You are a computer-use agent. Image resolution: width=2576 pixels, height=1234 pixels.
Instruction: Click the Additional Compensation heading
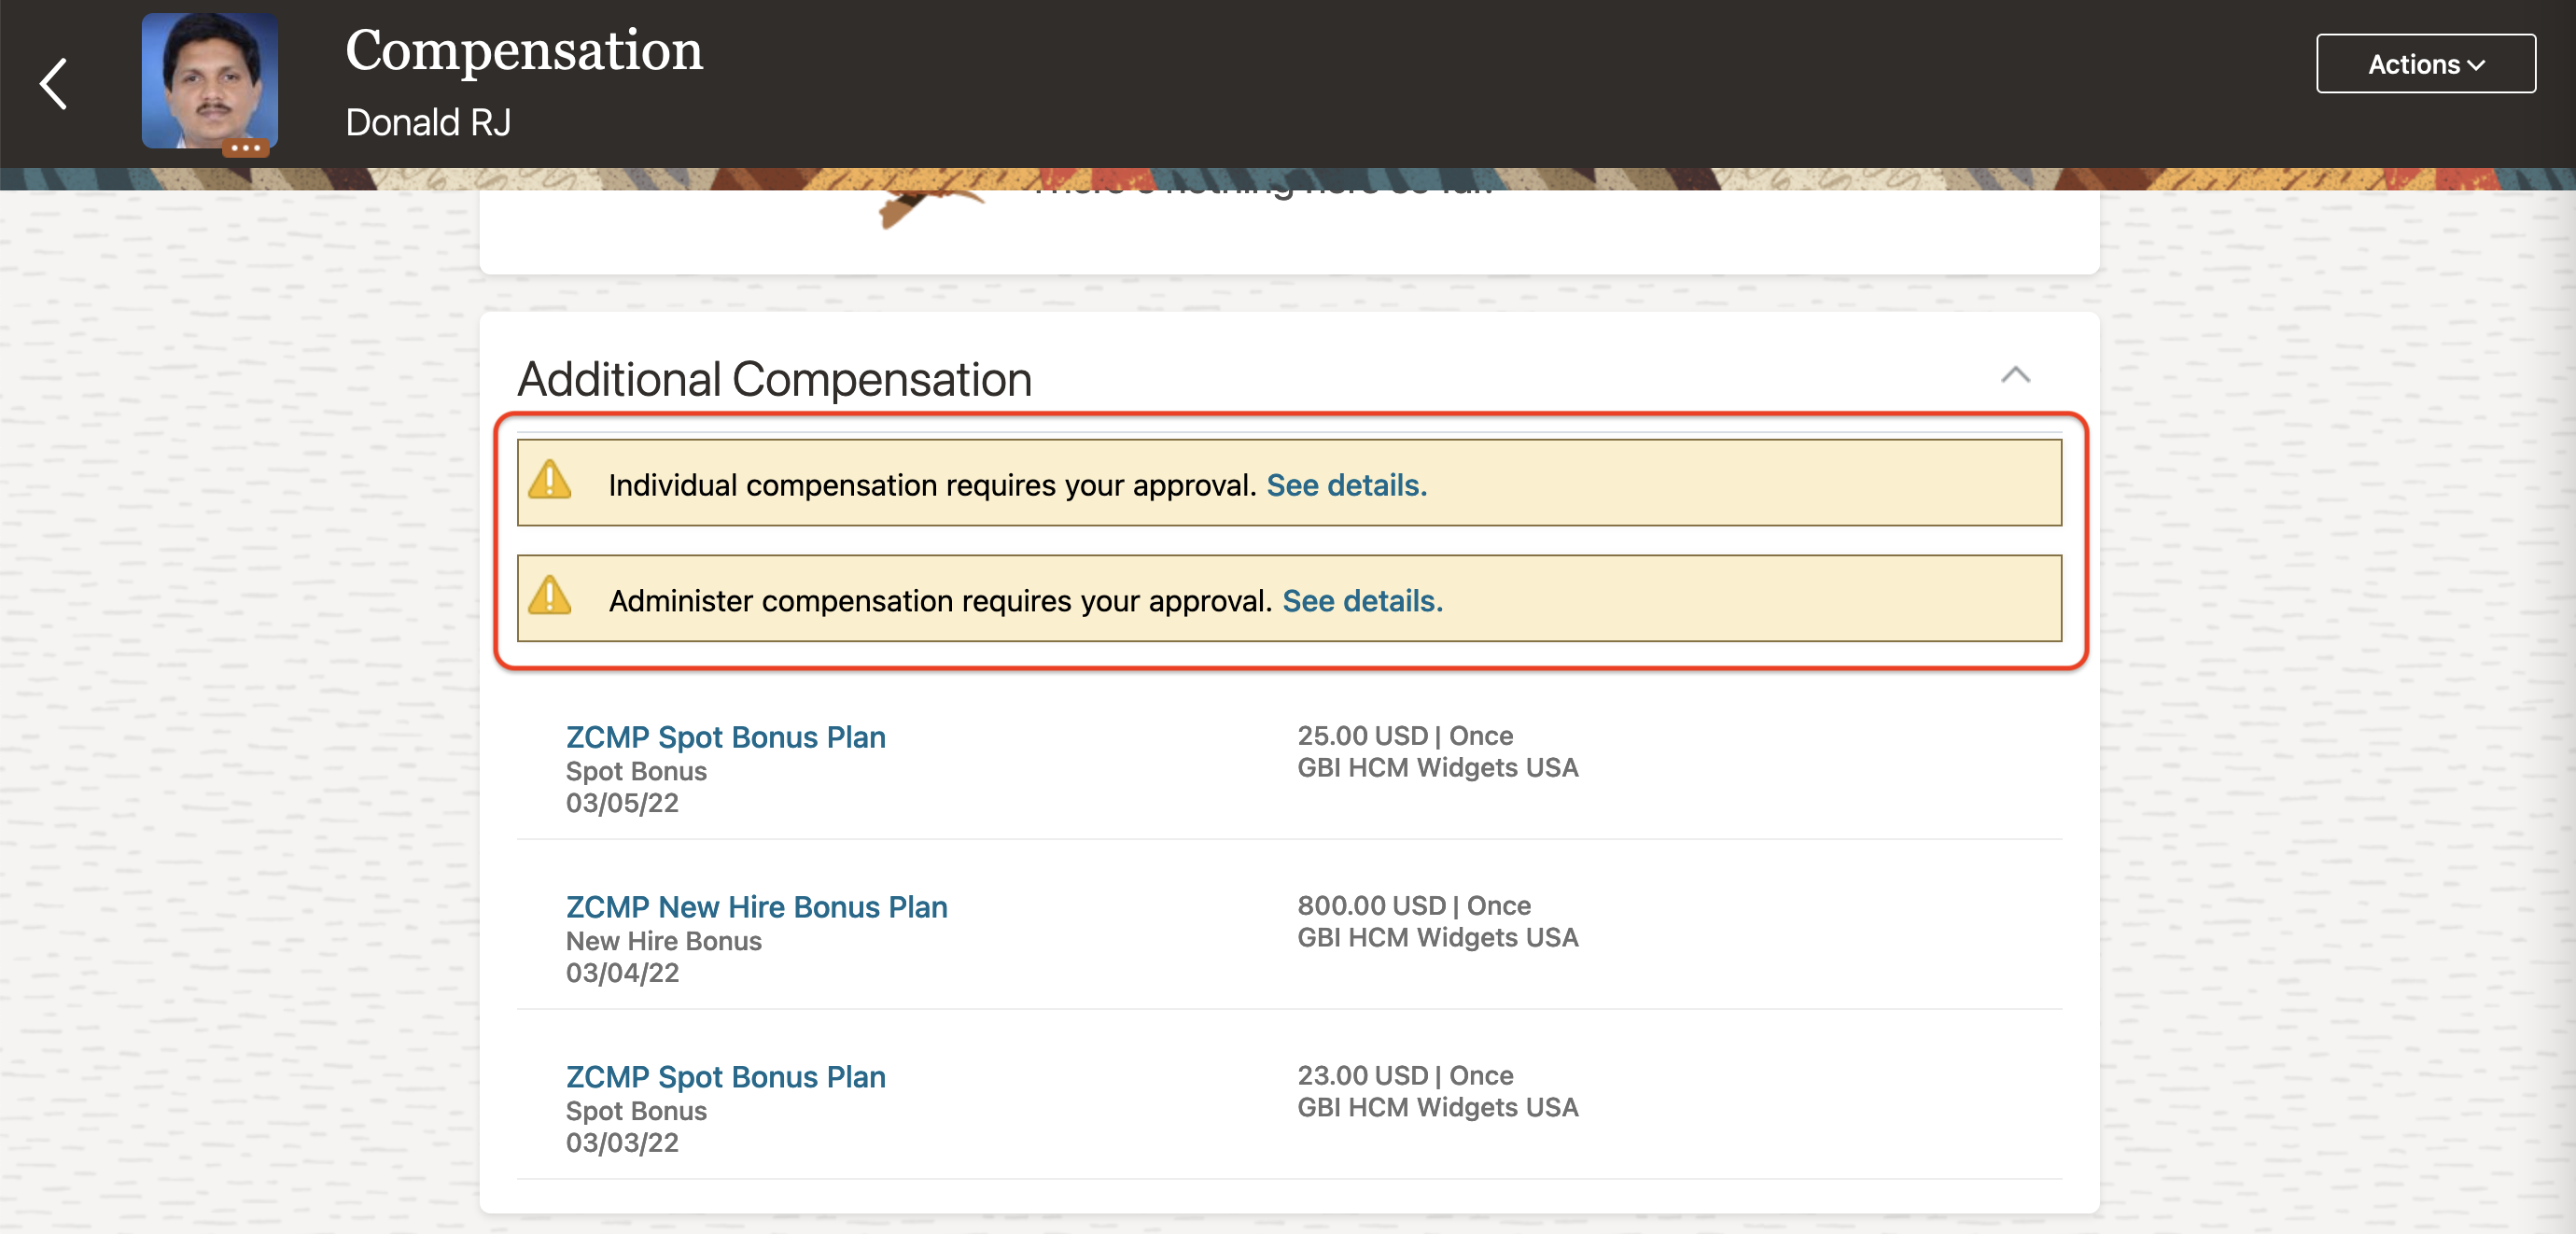click(x=774, y=379)
